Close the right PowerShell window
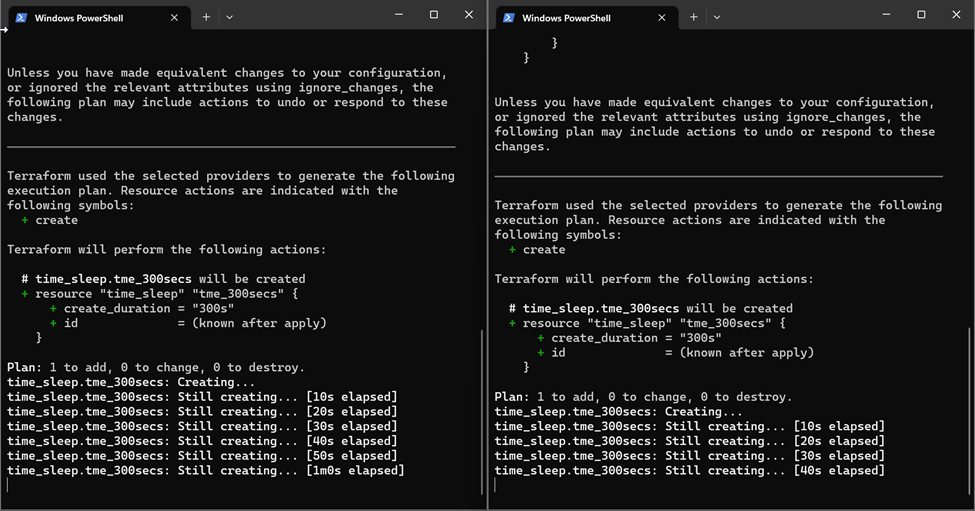 956,14
